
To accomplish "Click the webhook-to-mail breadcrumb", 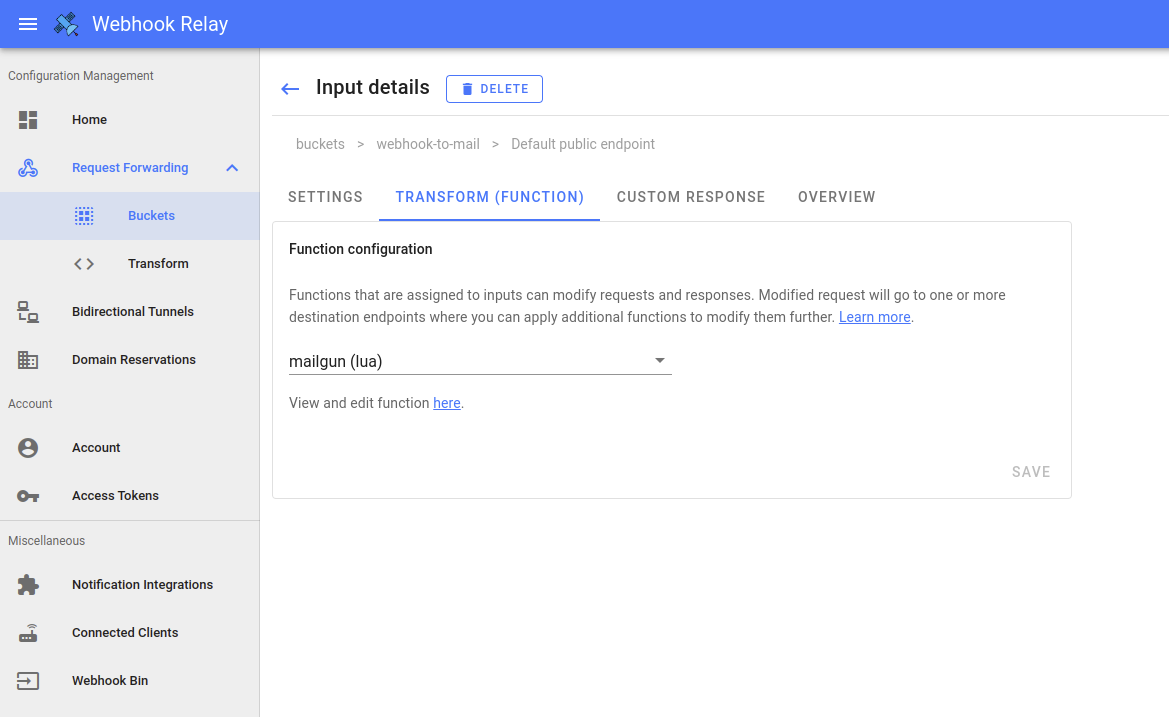I will 428,144.
